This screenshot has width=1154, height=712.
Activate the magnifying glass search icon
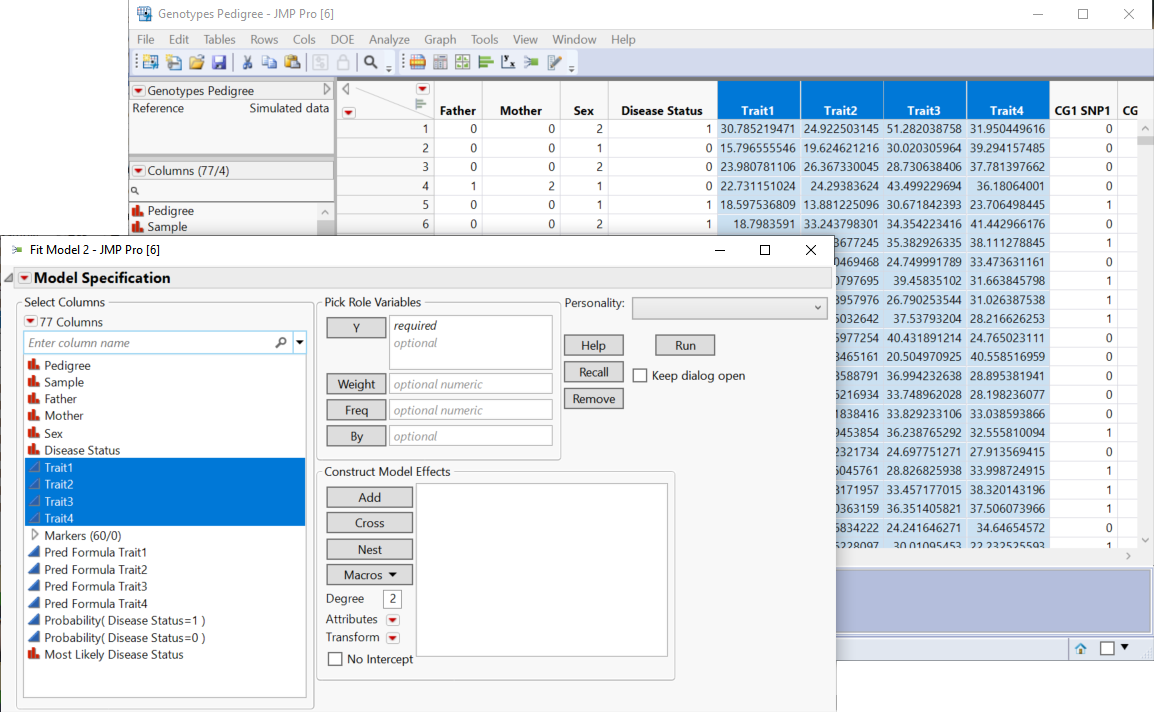[x=372, y=62]
